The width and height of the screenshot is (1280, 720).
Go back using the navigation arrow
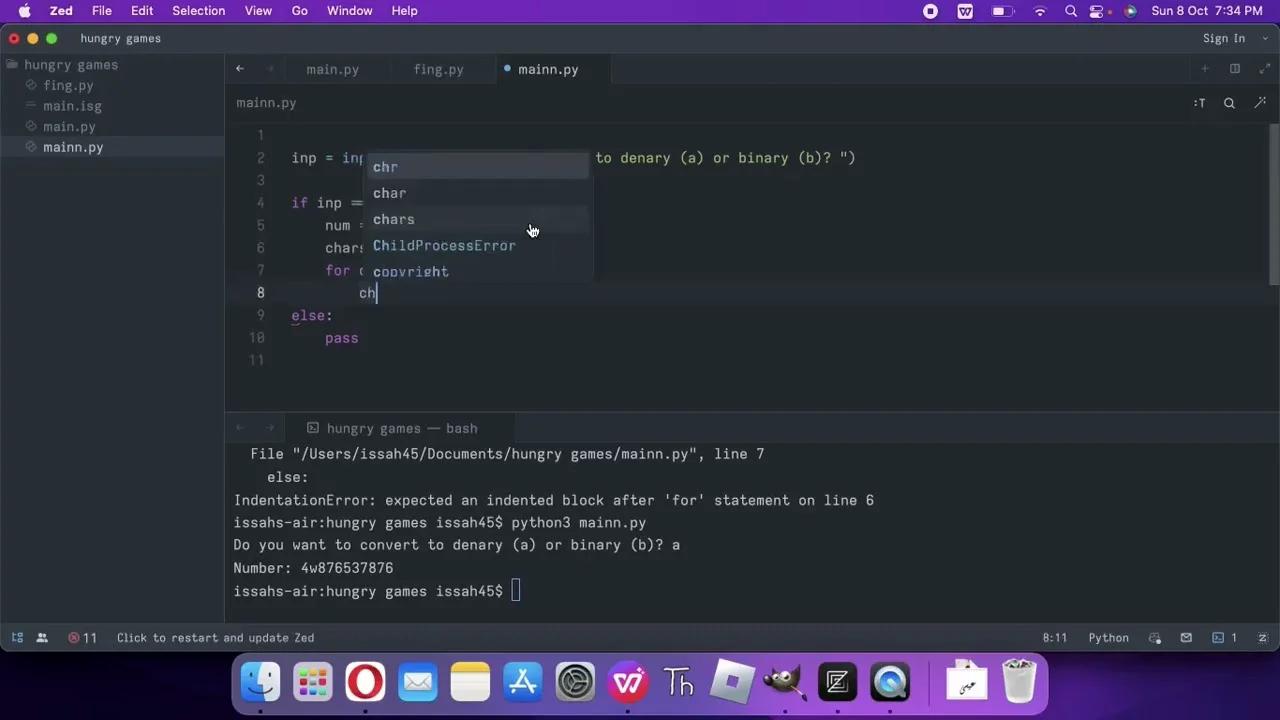(x=240, y=69)
